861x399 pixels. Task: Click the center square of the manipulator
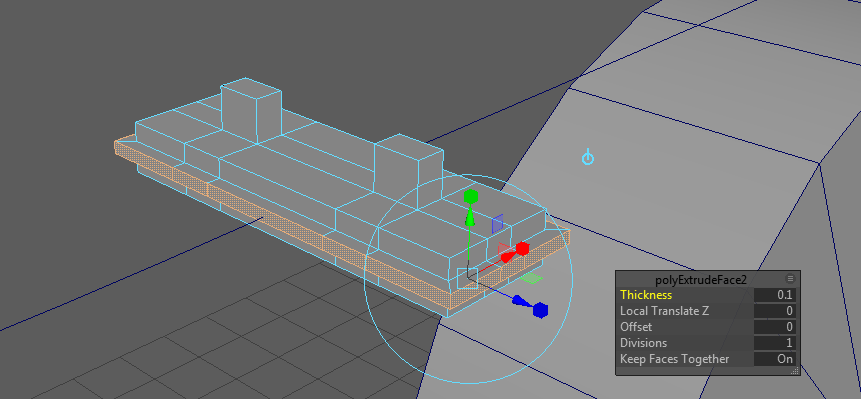click(467, 278)
